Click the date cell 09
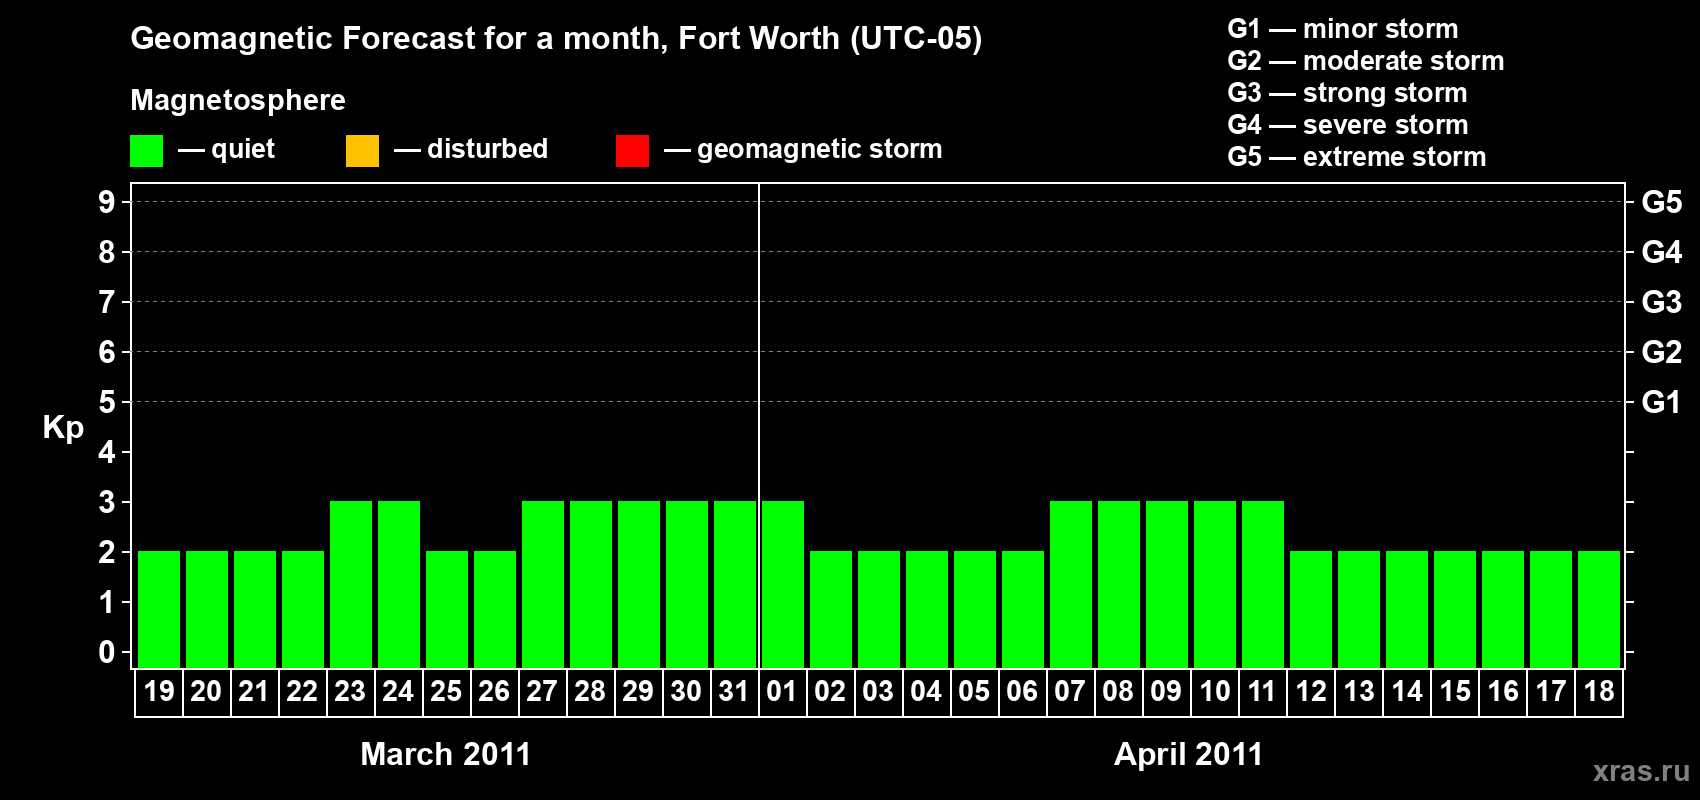 pyautogui.click(x=1167, y=692)
